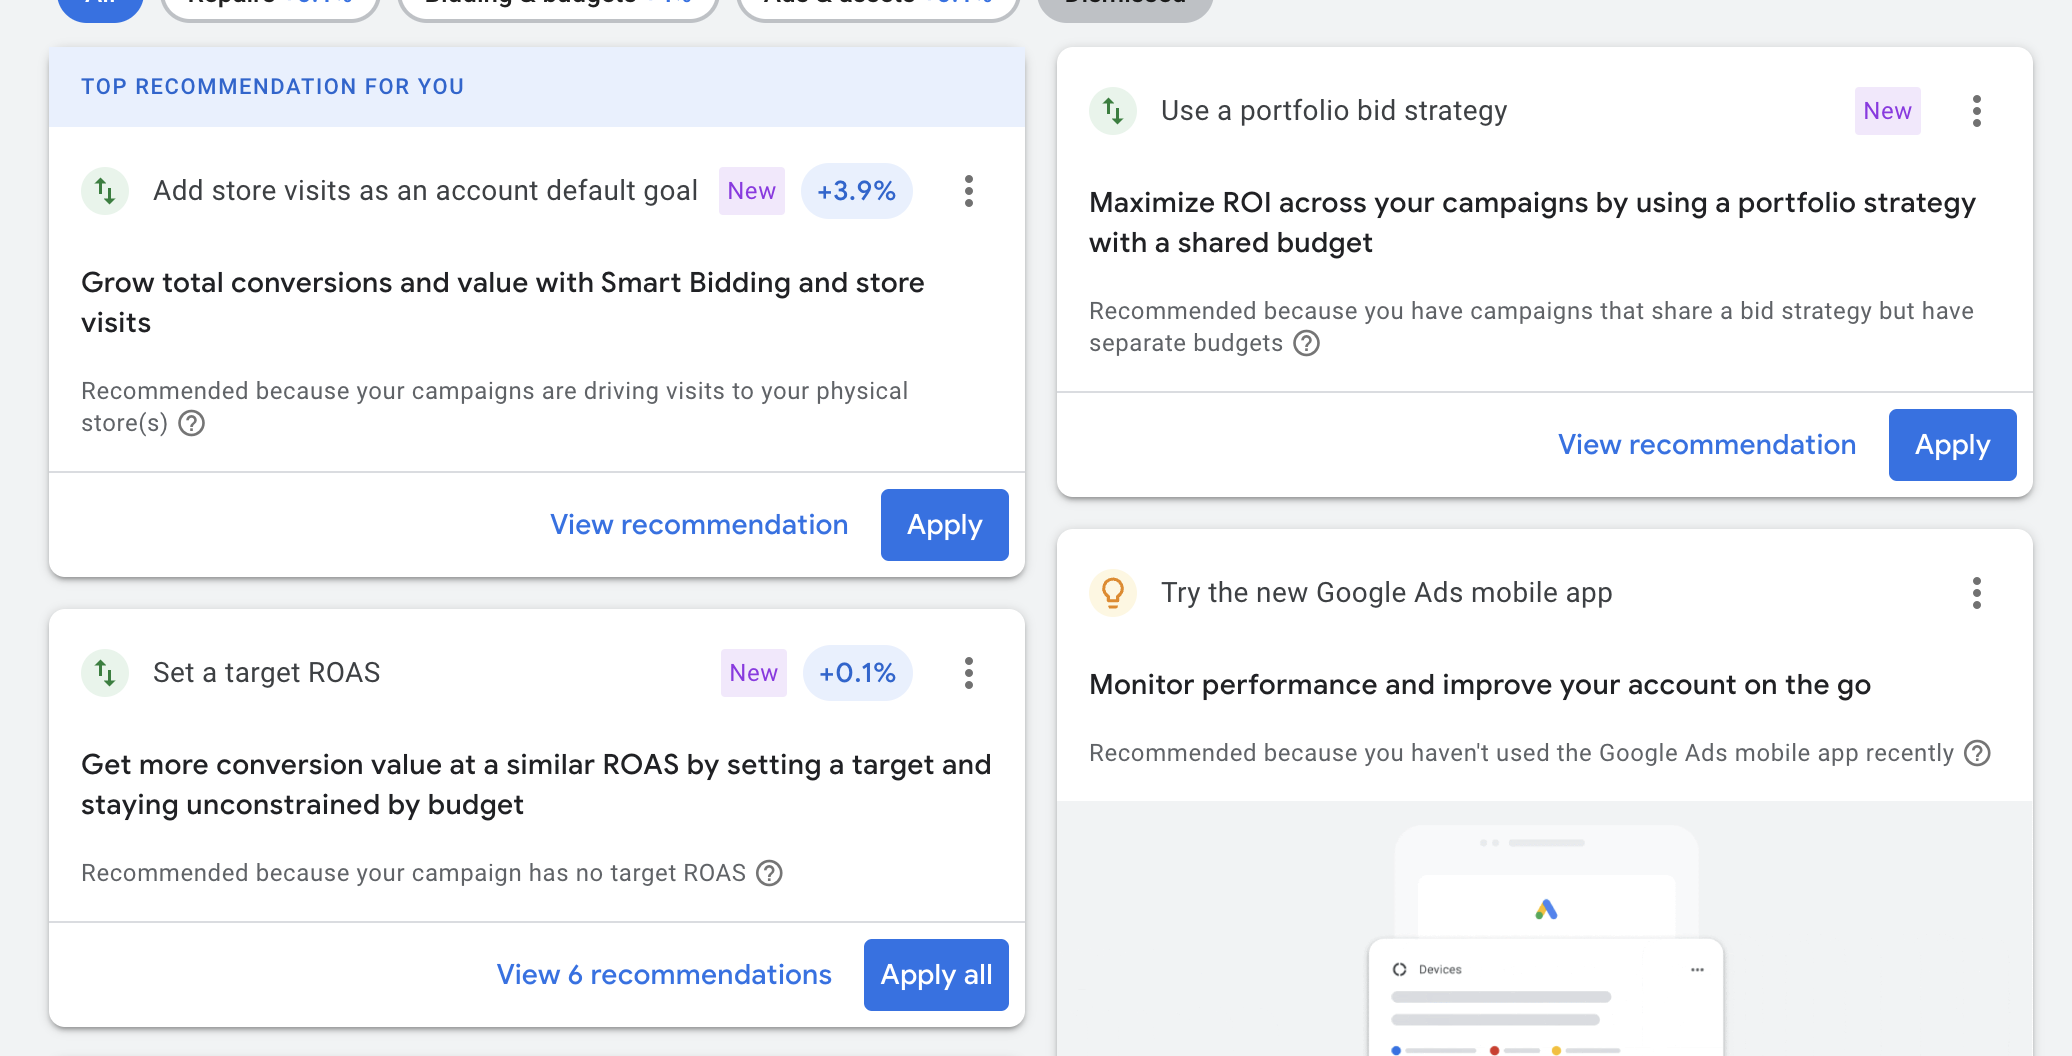Click the '+3.9%' score uplift badge
Screen dimensions: 2072x1056
point(856,191)
